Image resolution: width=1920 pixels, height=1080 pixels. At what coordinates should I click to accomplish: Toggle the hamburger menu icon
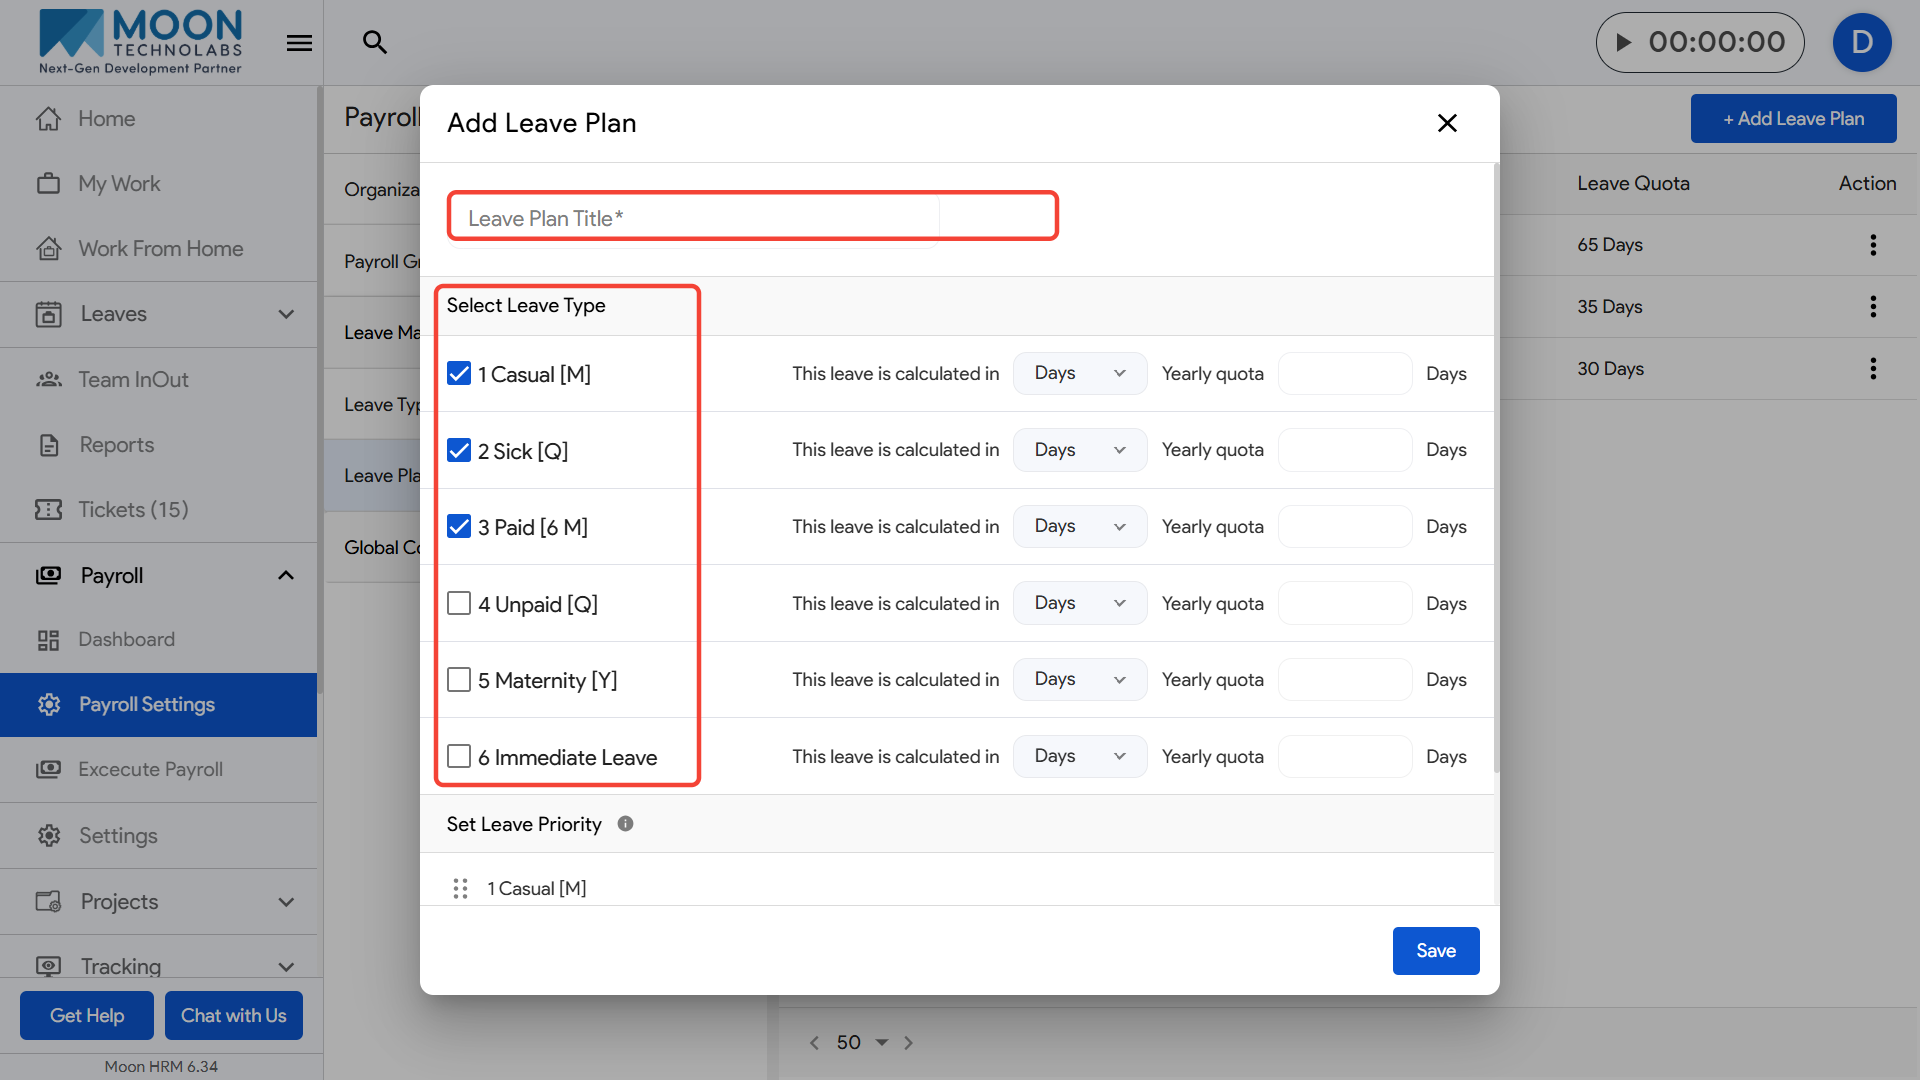(299, 43)
